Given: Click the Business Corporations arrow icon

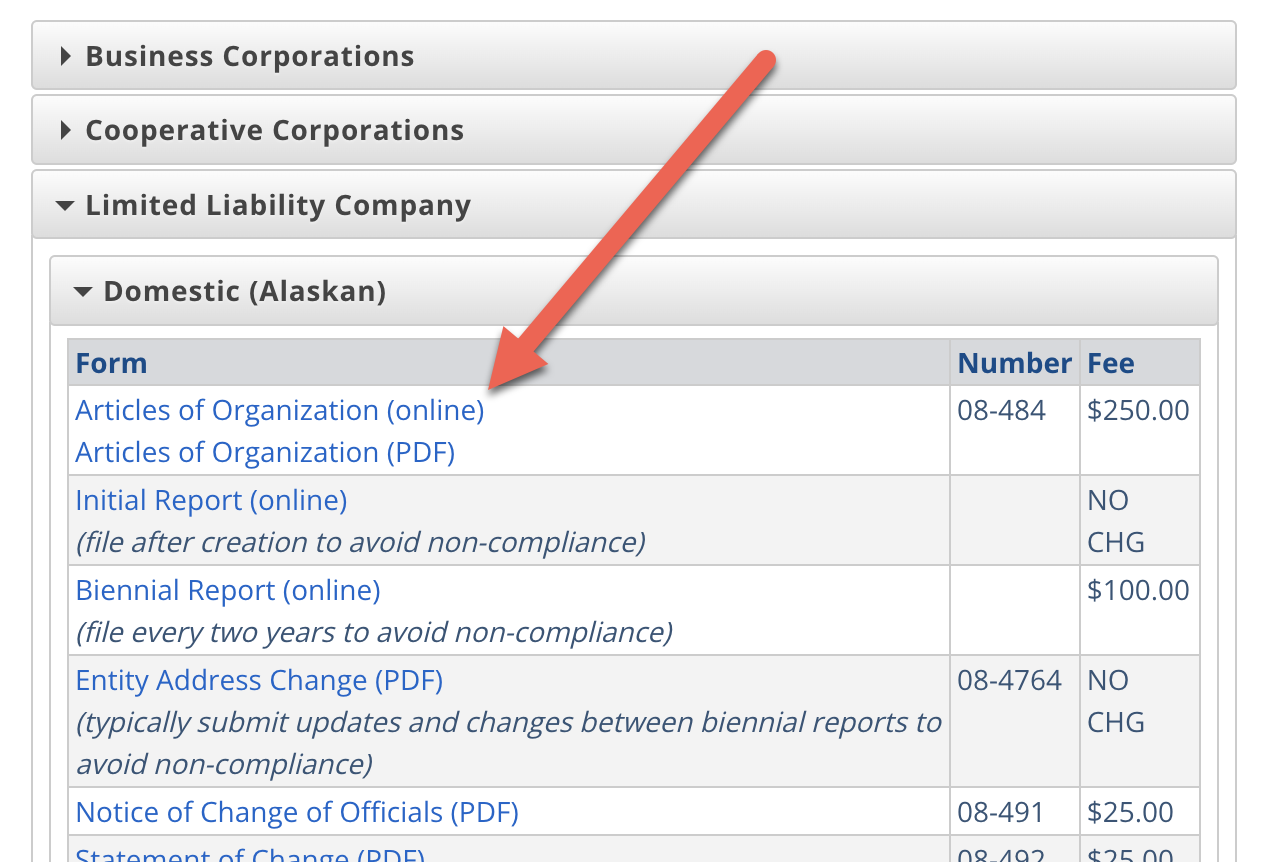Looking at the screenshot, I should (66, 56).
